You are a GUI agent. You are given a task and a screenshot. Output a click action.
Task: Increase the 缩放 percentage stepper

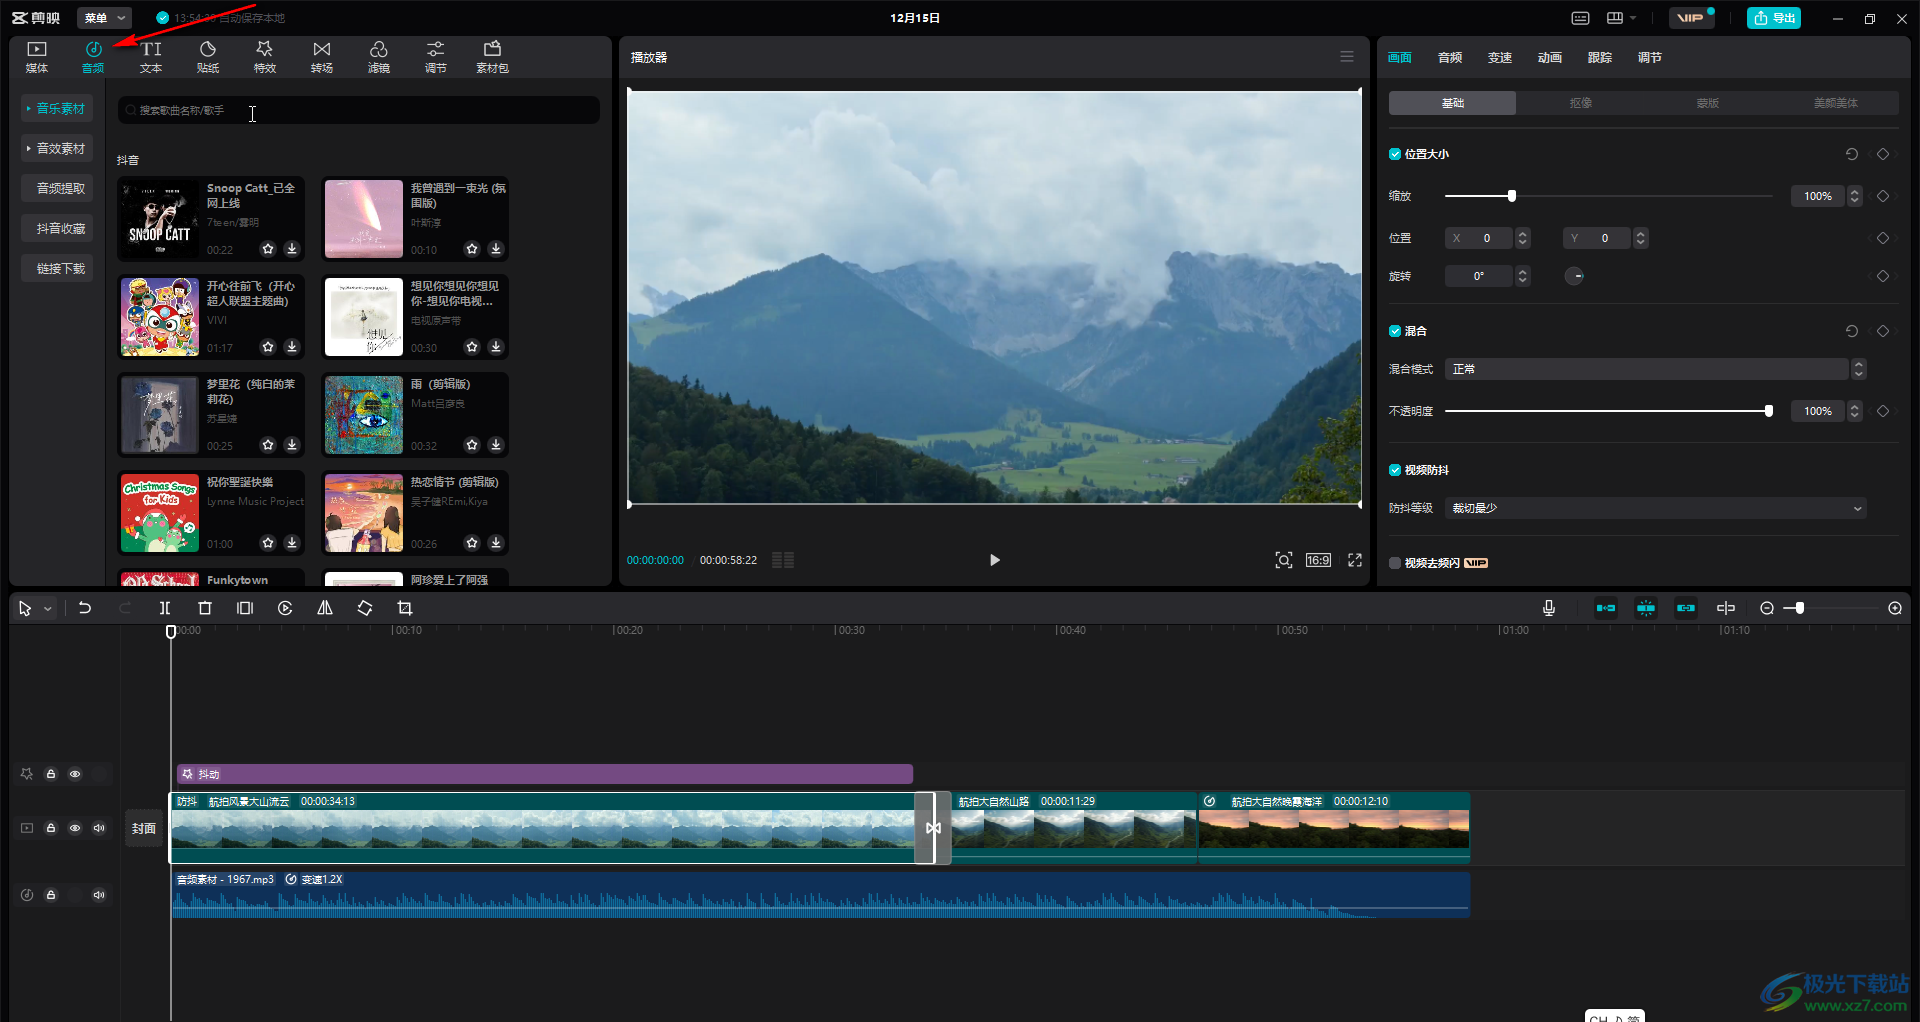[1855, 192]
